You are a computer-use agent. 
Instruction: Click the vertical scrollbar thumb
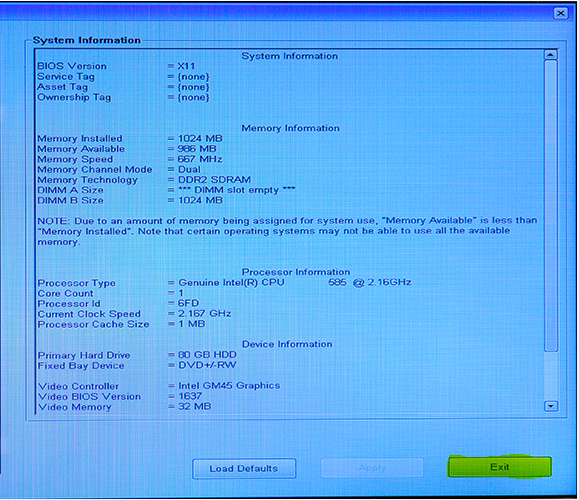pyautogui.click(x=551, y=206)
